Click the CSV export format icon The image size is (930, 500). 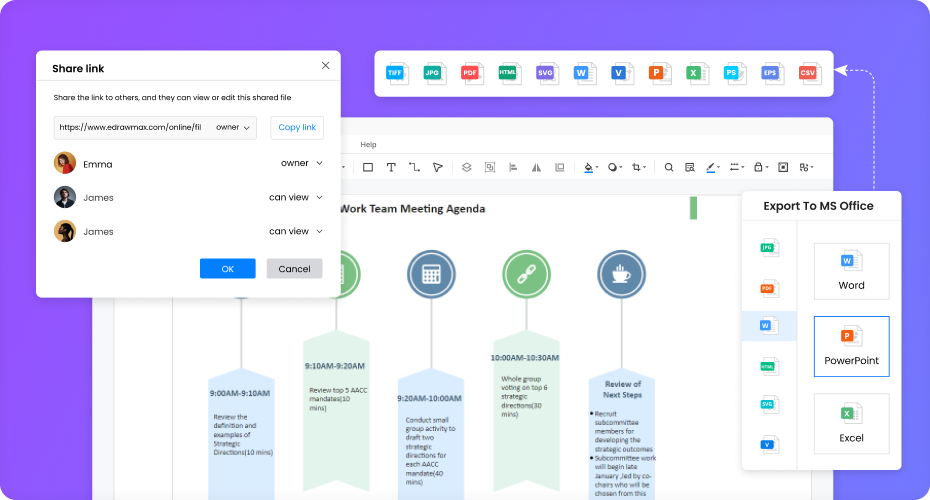point(808,73)
